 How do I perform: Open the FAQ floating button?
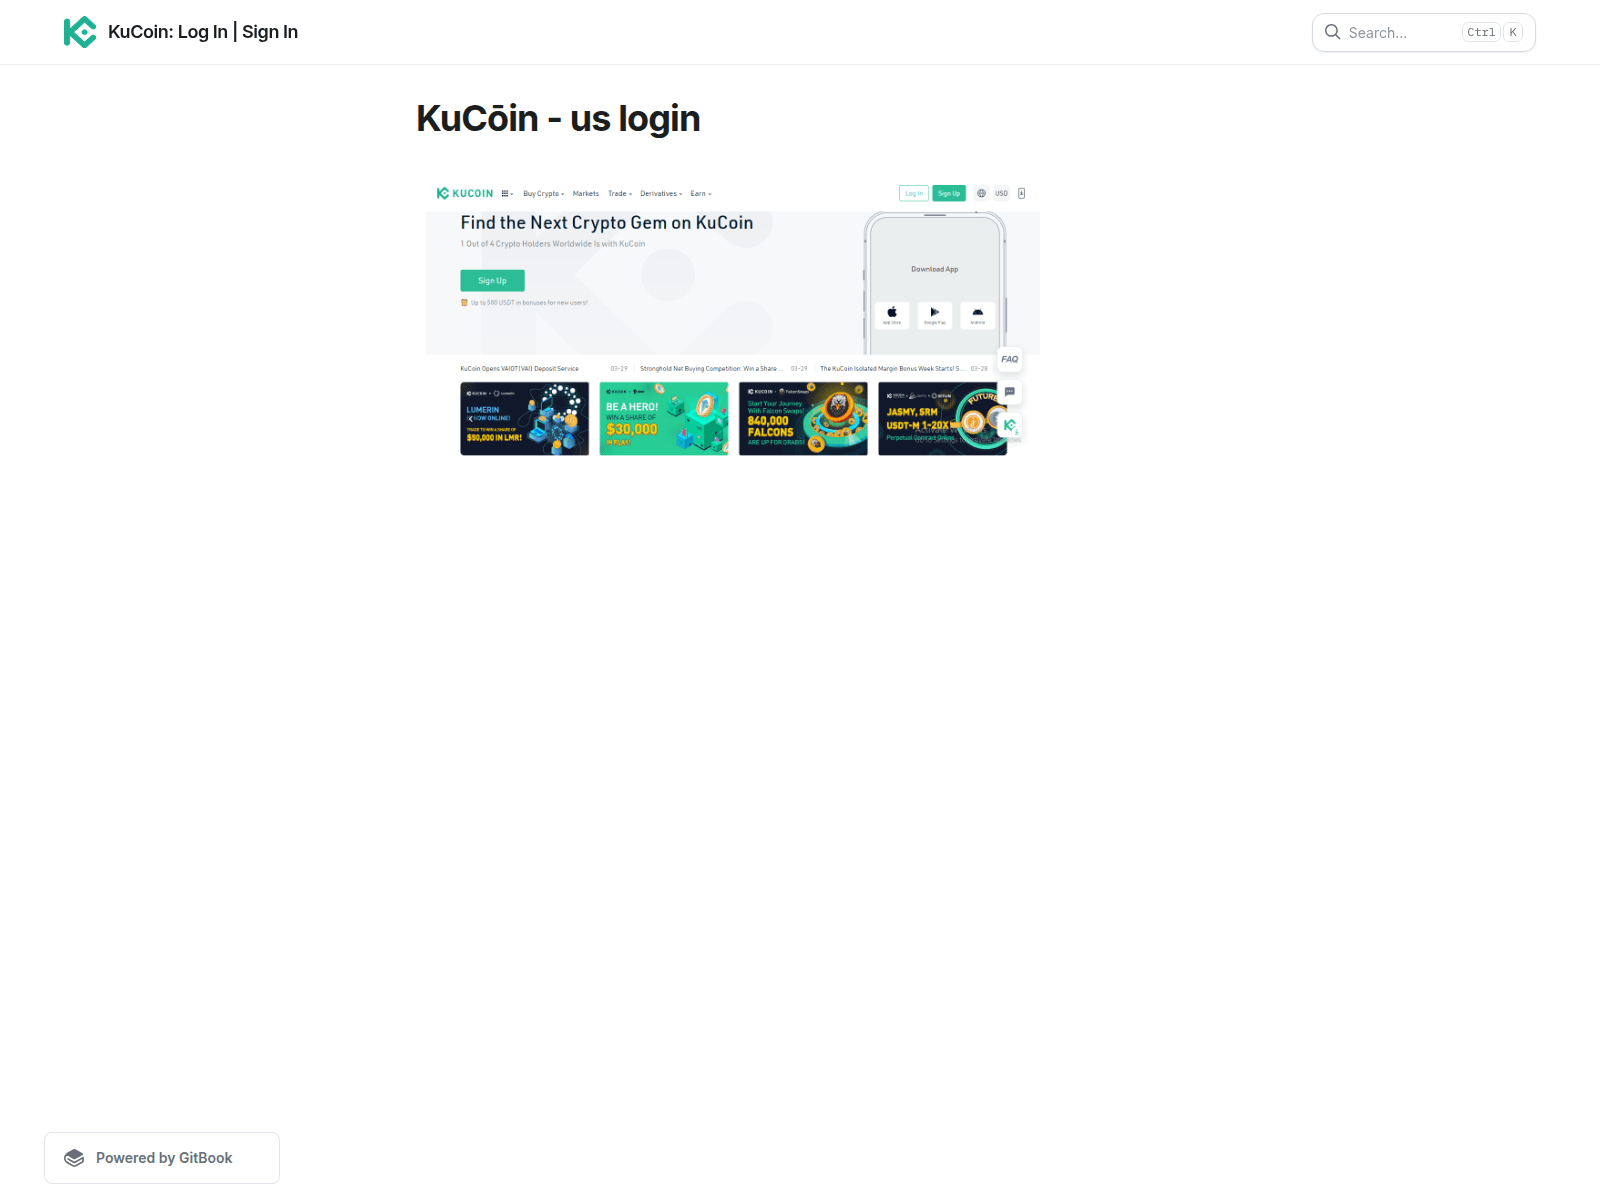(x=1010, y=359)
